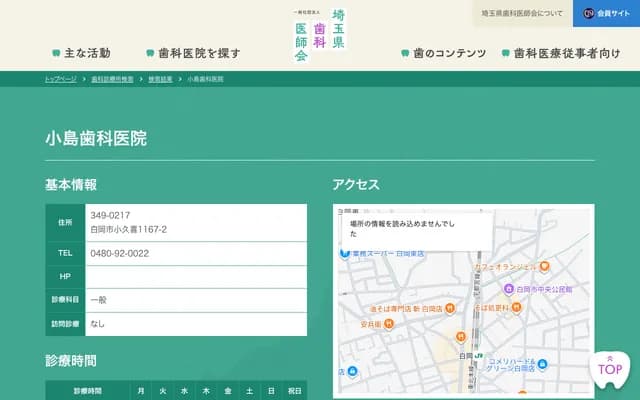Click the なし value in 訪問診療 row
Image resolution: width=640 pixels, height=400 pixels.
(98, 324)
